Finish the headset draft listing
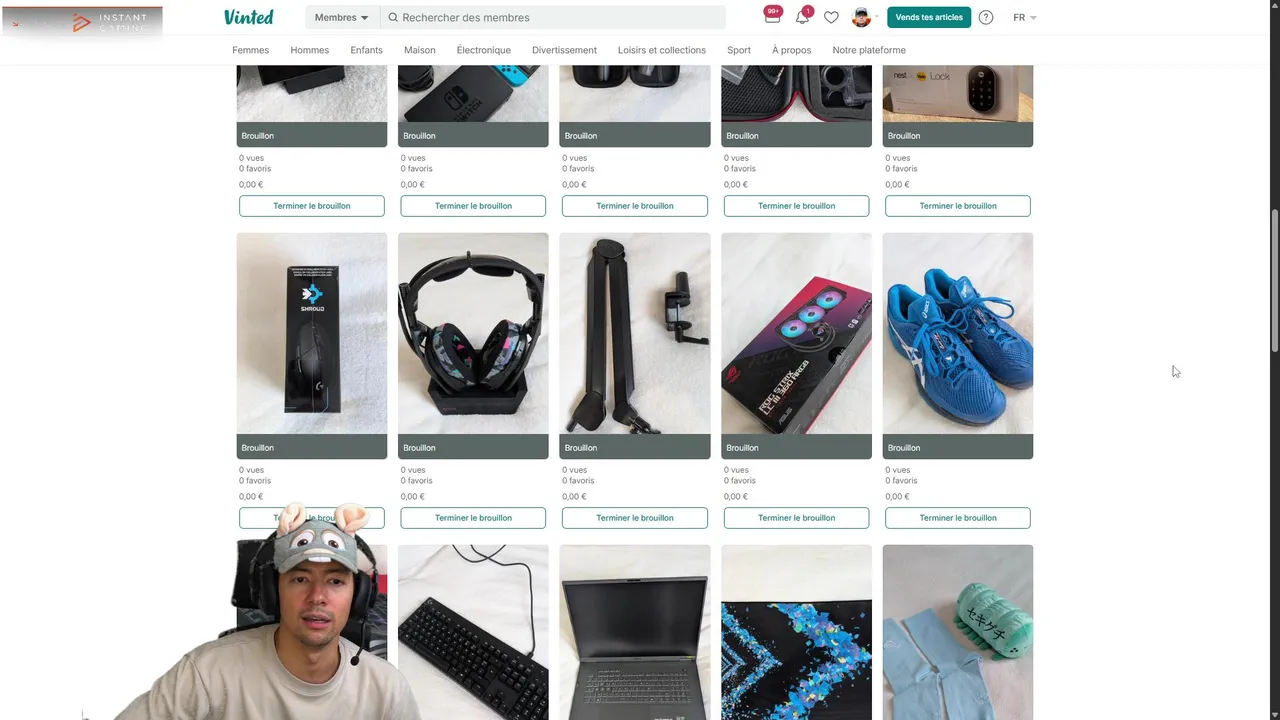1280x720 pixels. [x=473, y=518]
